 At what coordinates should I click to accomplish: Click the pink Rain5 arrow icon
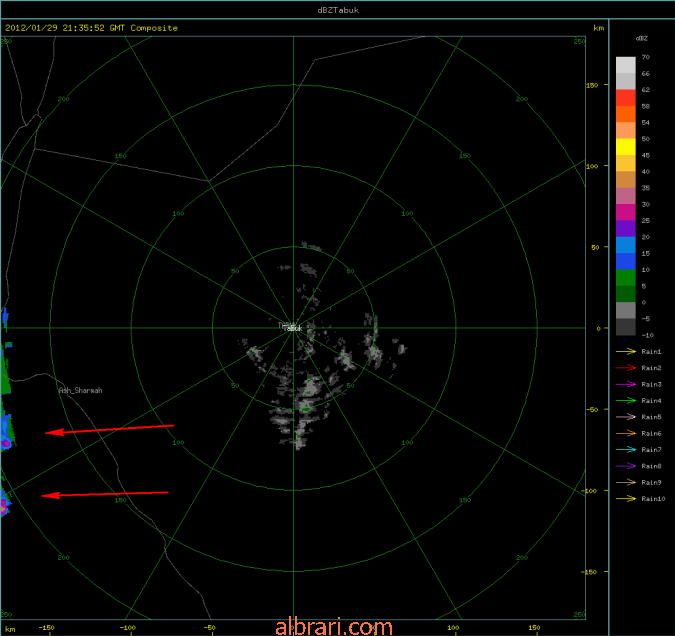click(626, 417)
